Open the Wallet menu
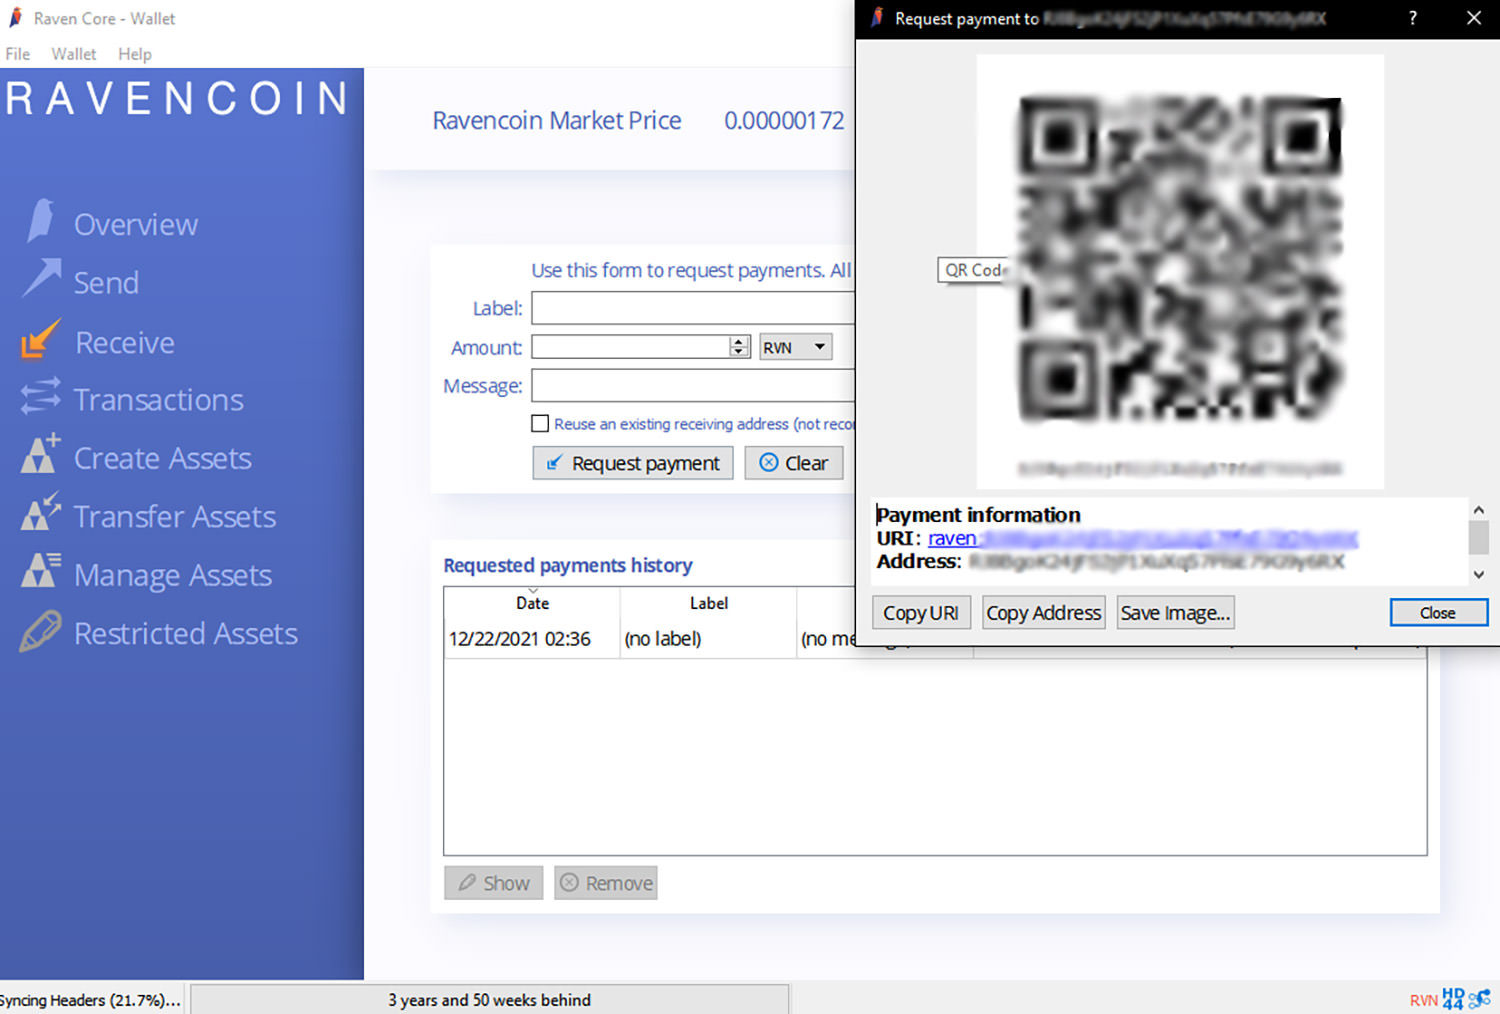The height and width of the screenshot is (1014, 1500). (x=74, y=54)
